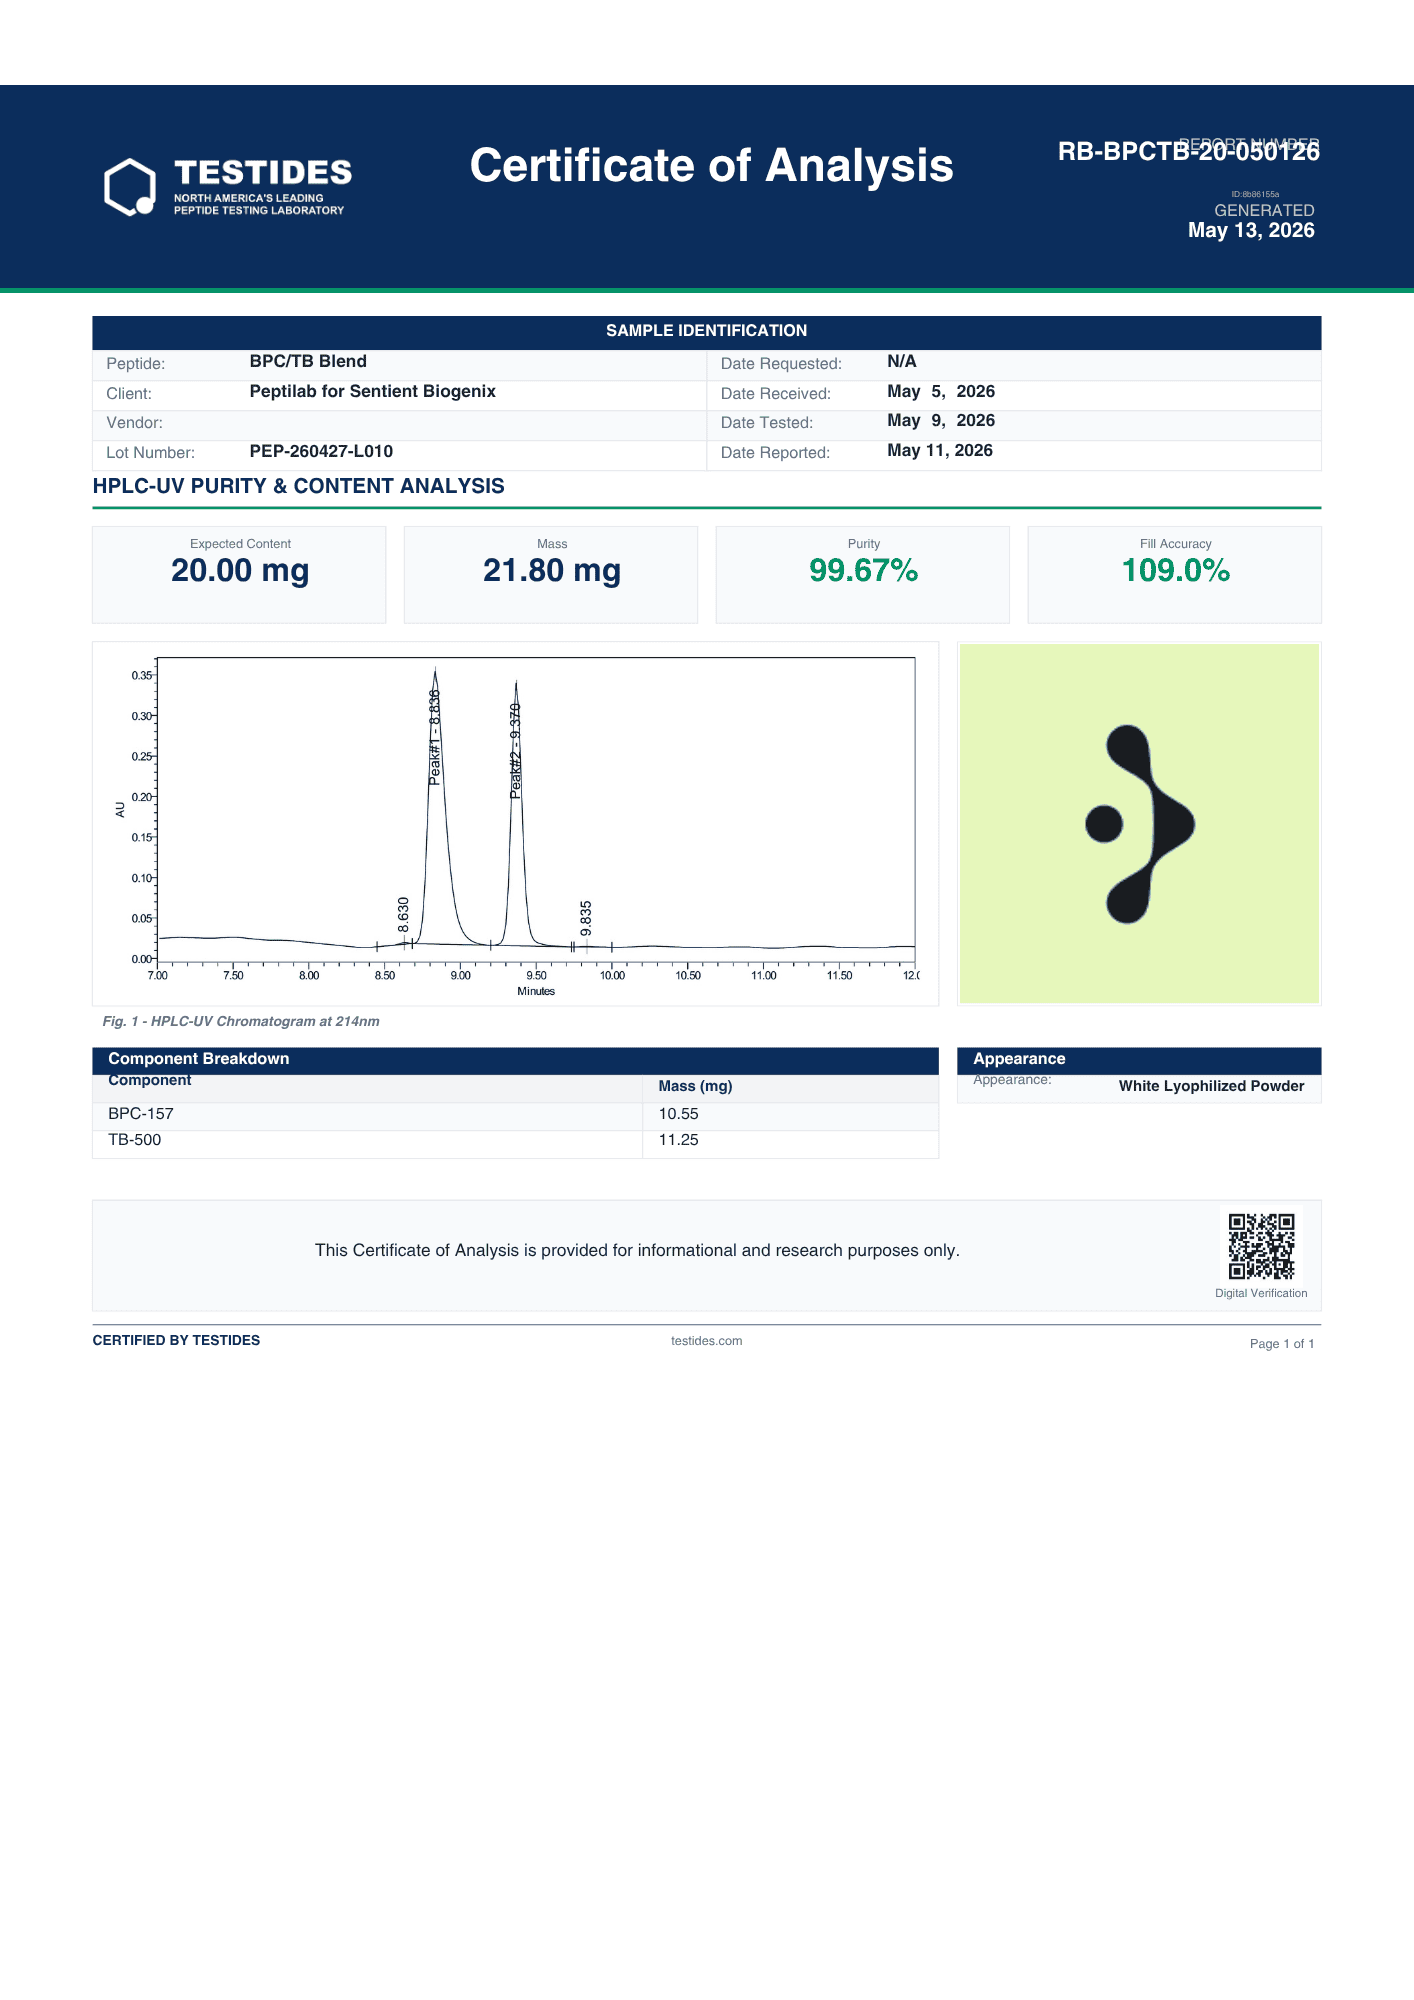Image resolution: width=1414 pixels, height=2000 pixels.
Task: Click the TB-500 mass value 11.25
Action: (678, 1140)
